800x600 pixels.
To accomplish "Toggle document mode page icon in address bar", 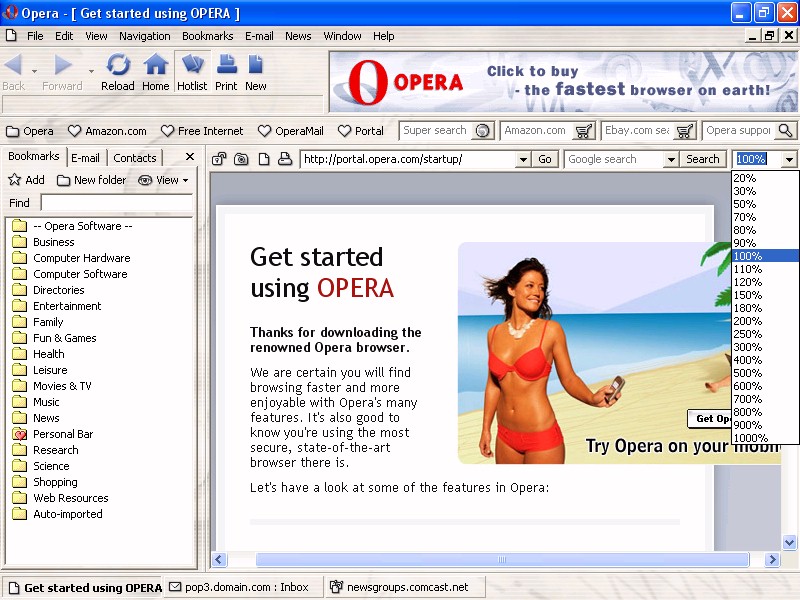I will pos(264,159).
